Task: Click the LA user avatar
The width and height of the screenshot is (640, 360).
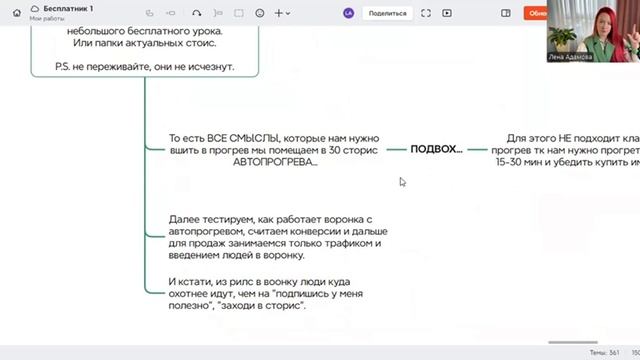Action: point(349,13)
